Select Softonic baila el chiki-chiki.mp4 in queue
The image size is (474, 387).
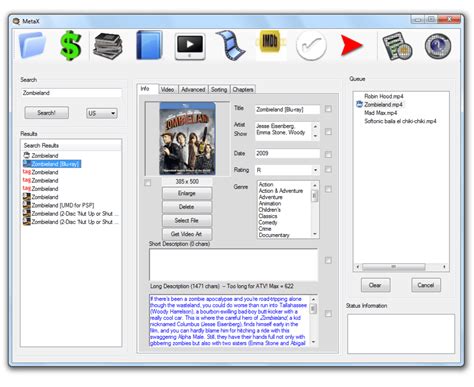400,121
